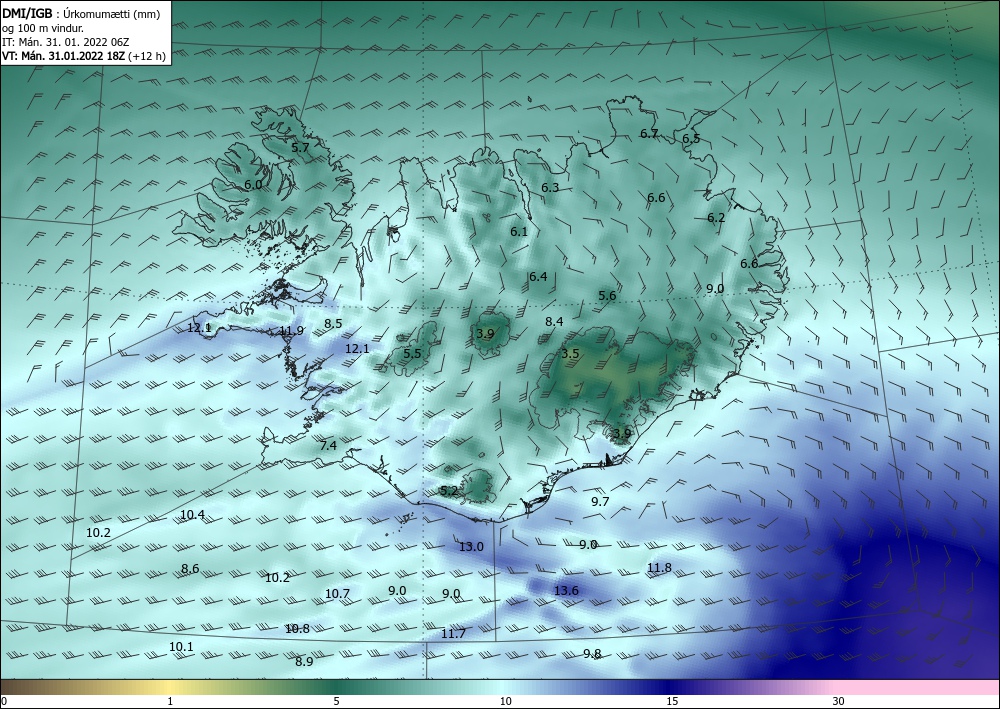Viewport: 1000px width, 709px height.
Task: Click the 5.2 value near the south coast
Action: click(x=449, y=491)
